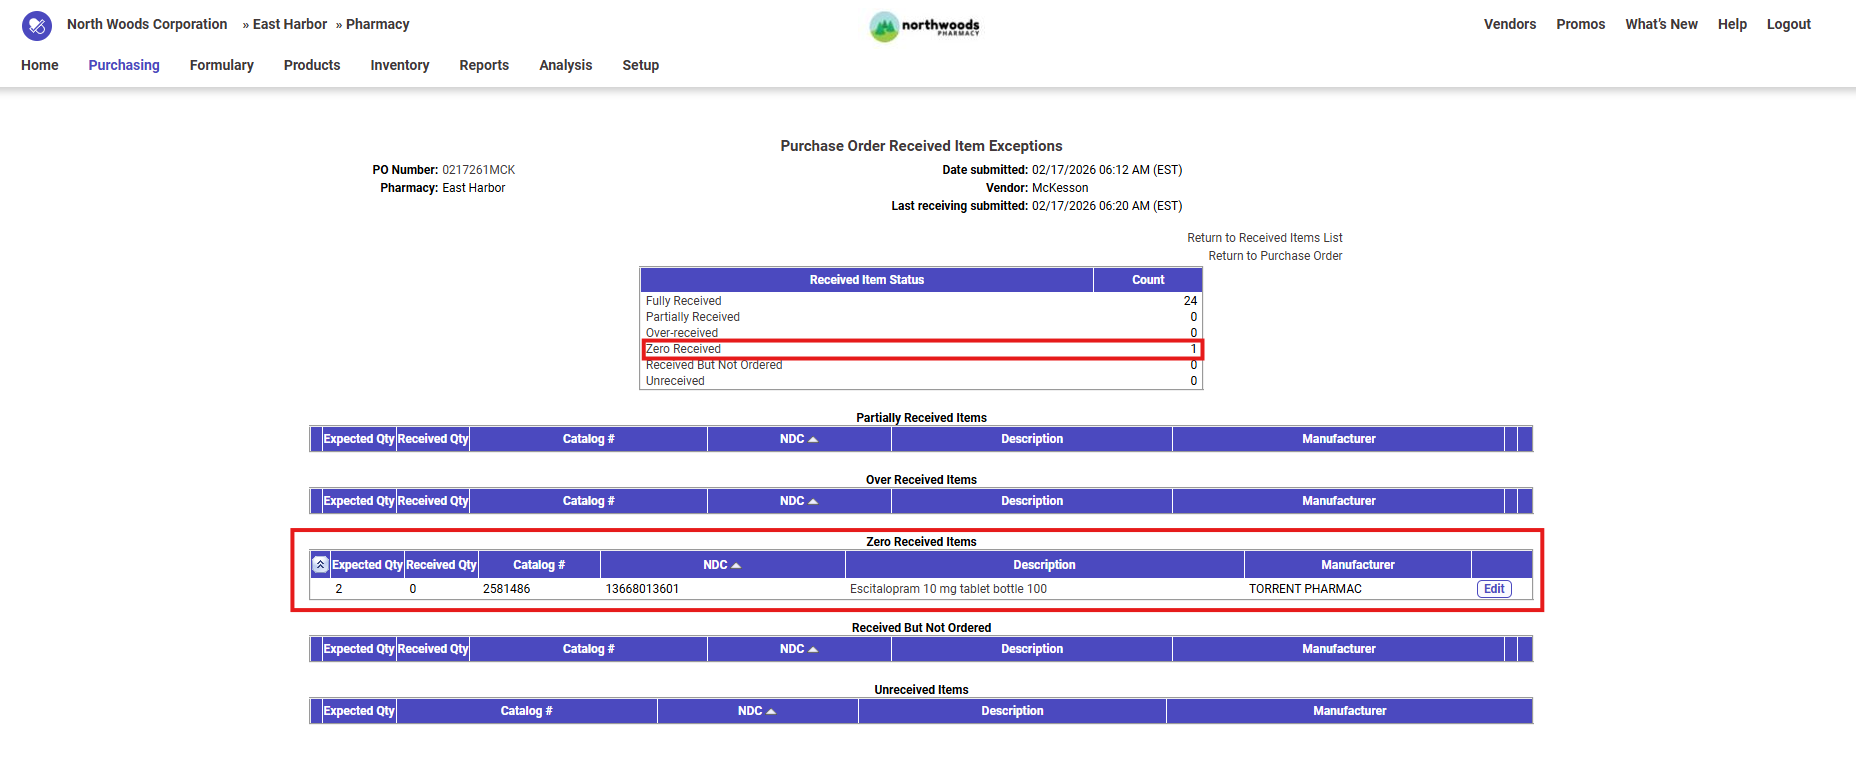The width and height of the screenshot is (1856, 767).
Task: Select the North Woods Corporation breadcrumb
Action: pos(147,24)
